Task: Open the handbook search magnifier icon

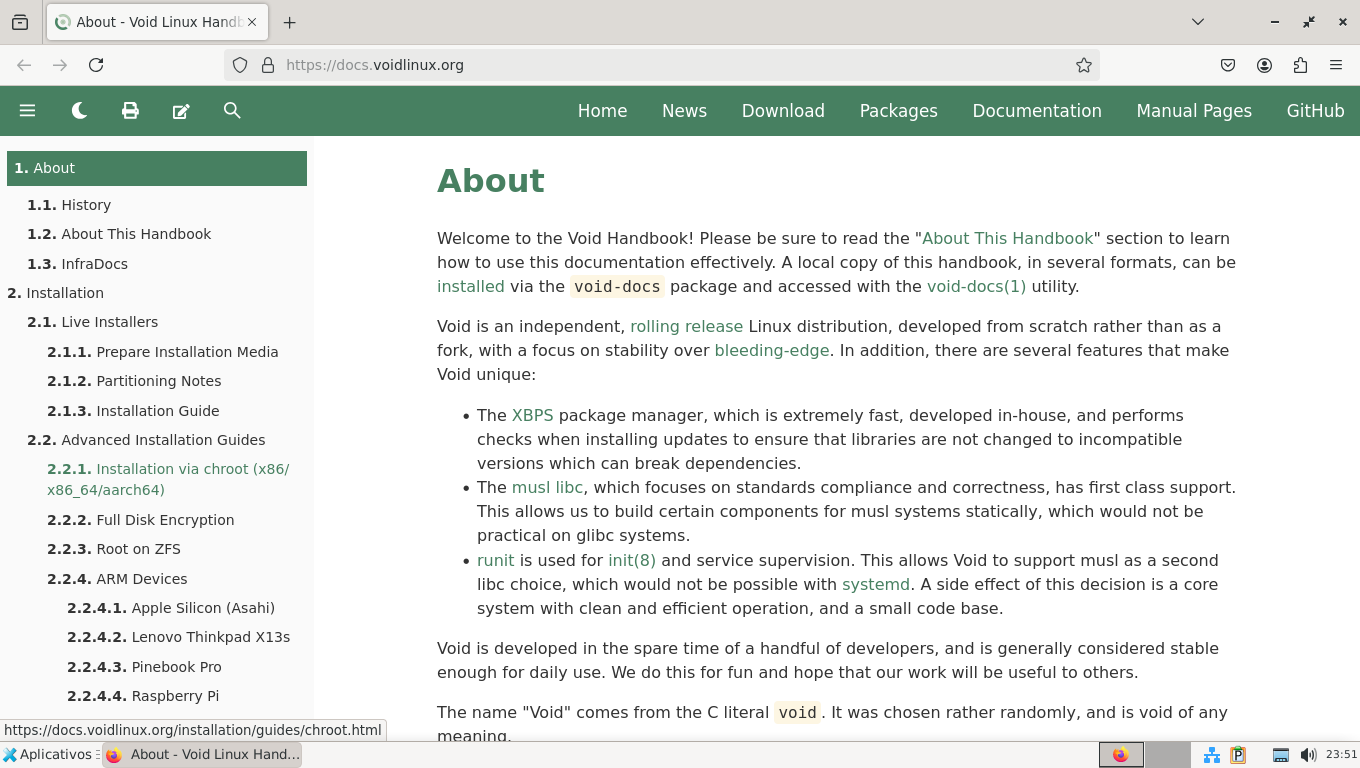Action: [x=232, y=111]
